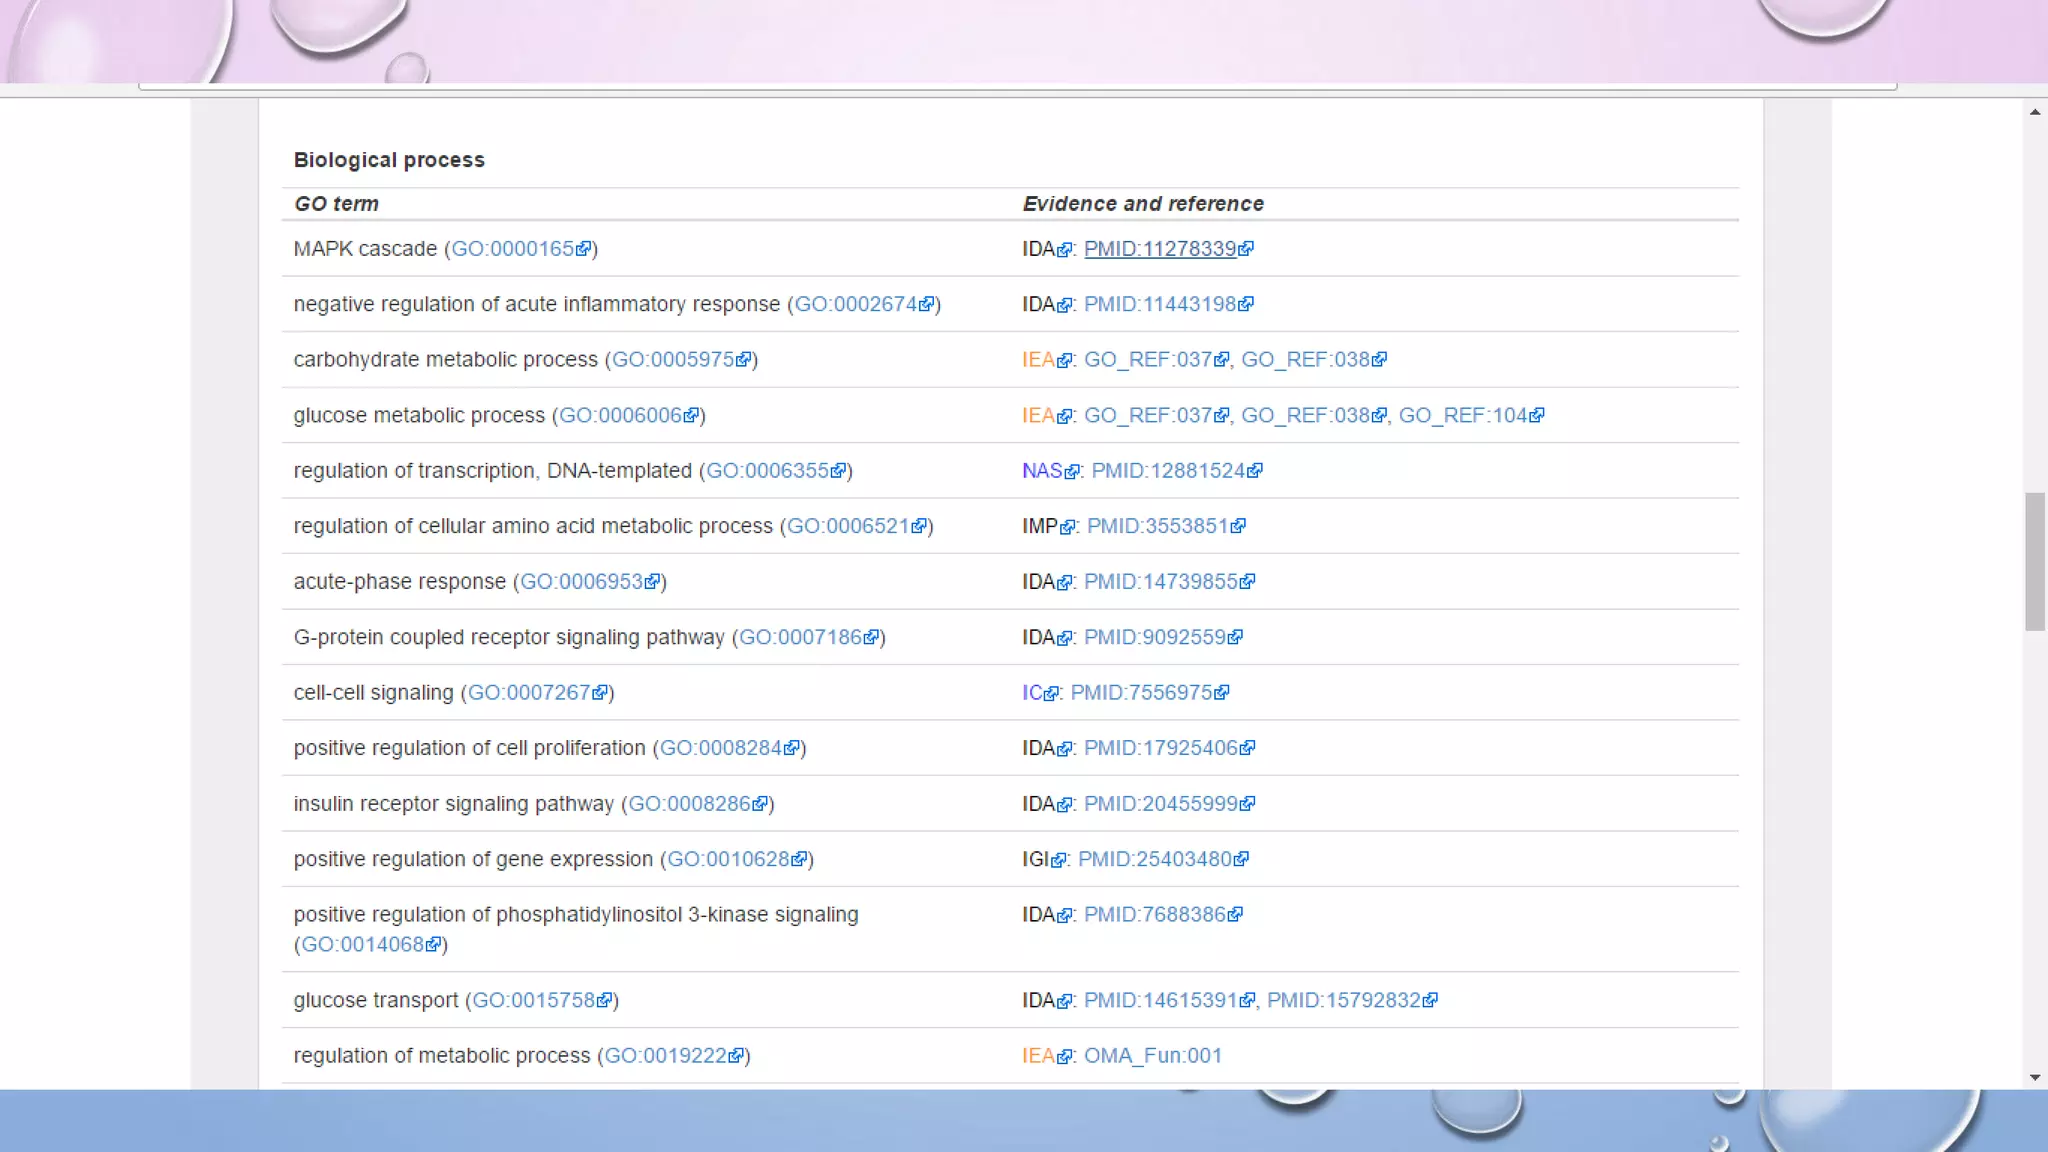Click scrollbar down arrow
Viewport: 2048px width, 1152px height.
2035,1077
